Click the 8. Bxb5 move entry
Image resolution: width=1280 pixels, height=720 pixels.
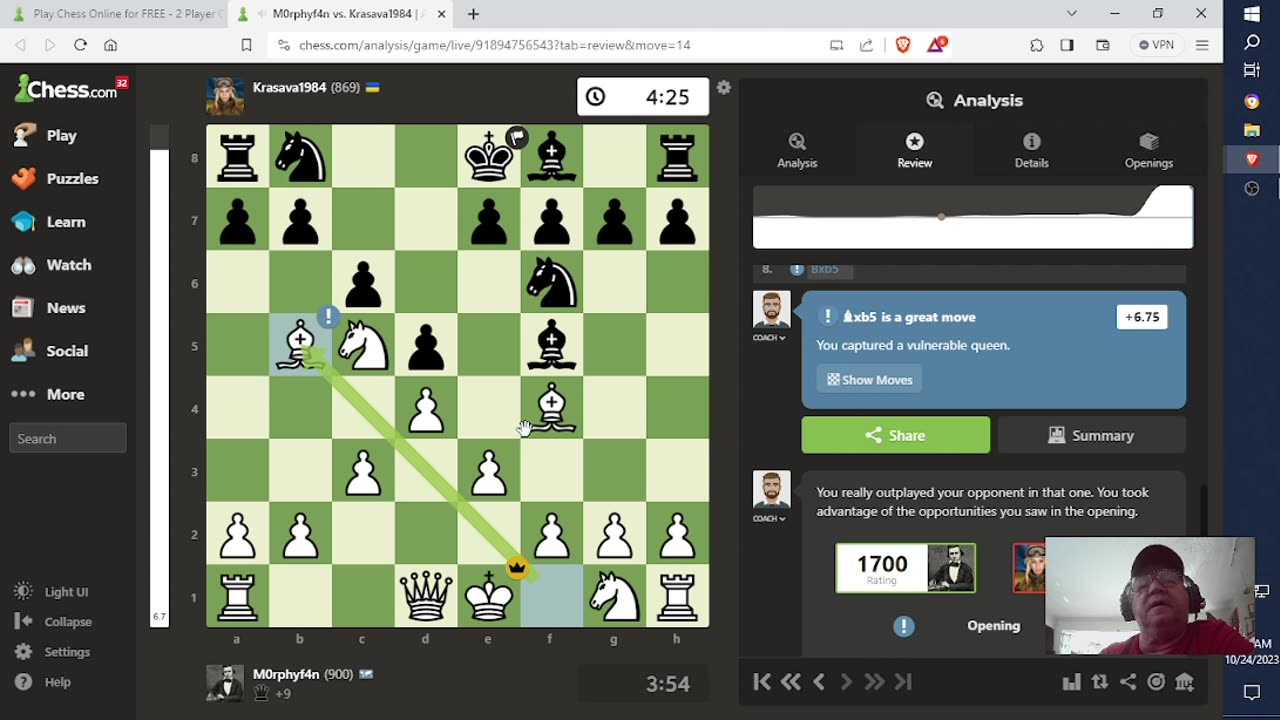tap(825, 269)
